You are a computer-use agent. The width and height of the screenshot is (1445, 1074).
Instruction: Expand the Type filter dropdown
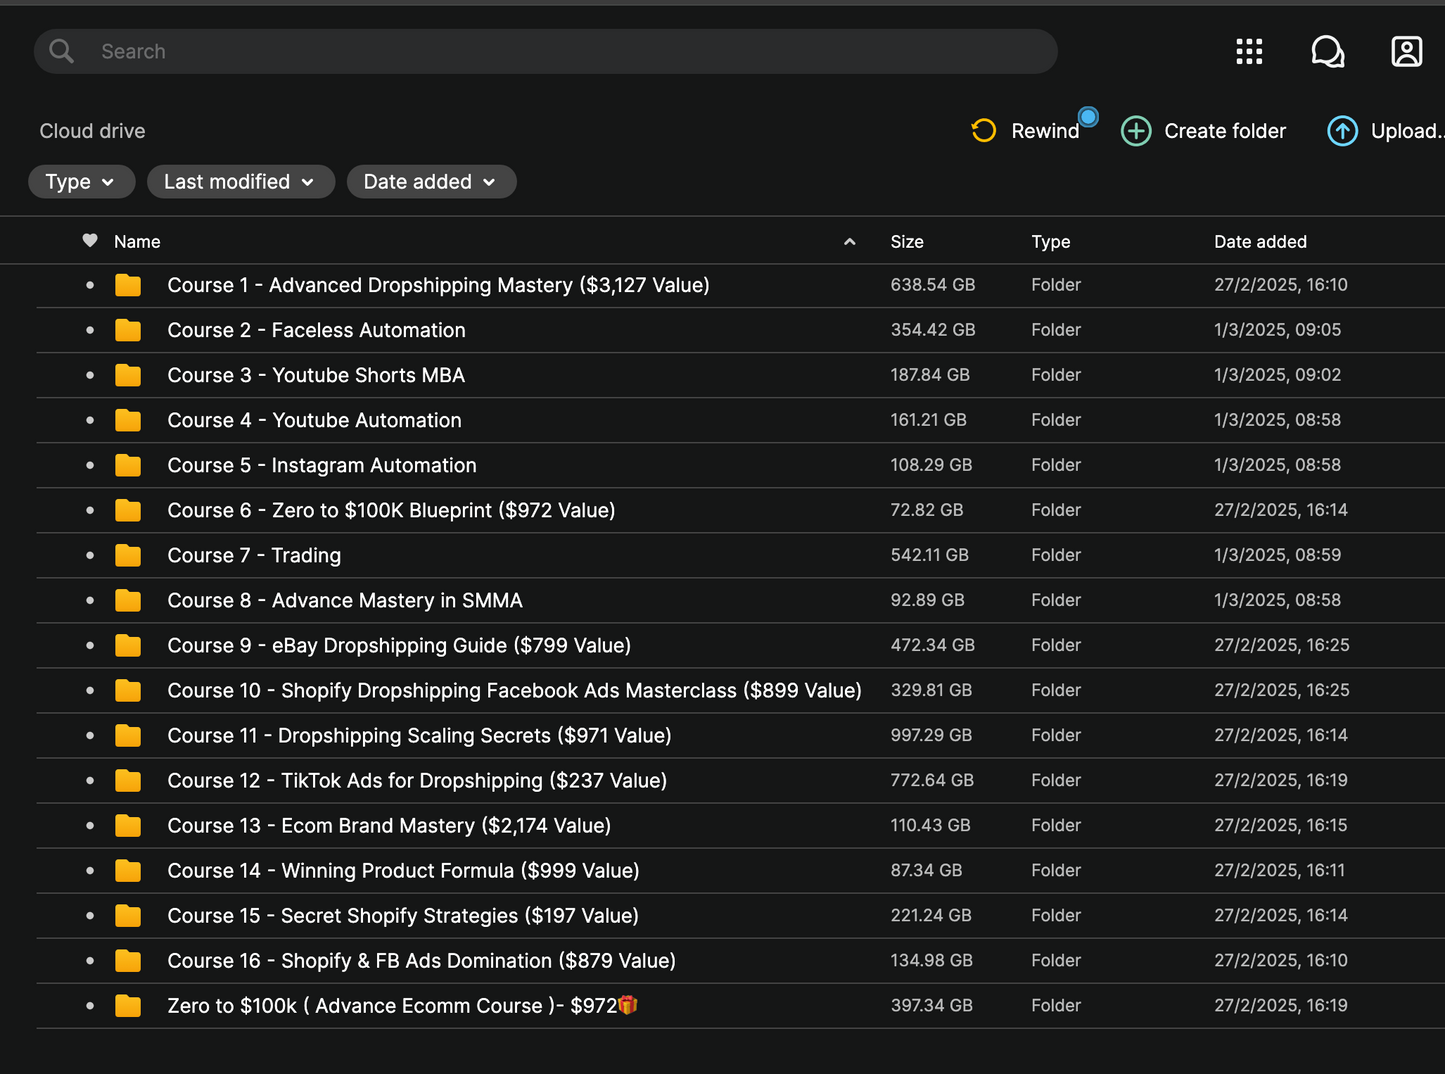click(81, 182)
